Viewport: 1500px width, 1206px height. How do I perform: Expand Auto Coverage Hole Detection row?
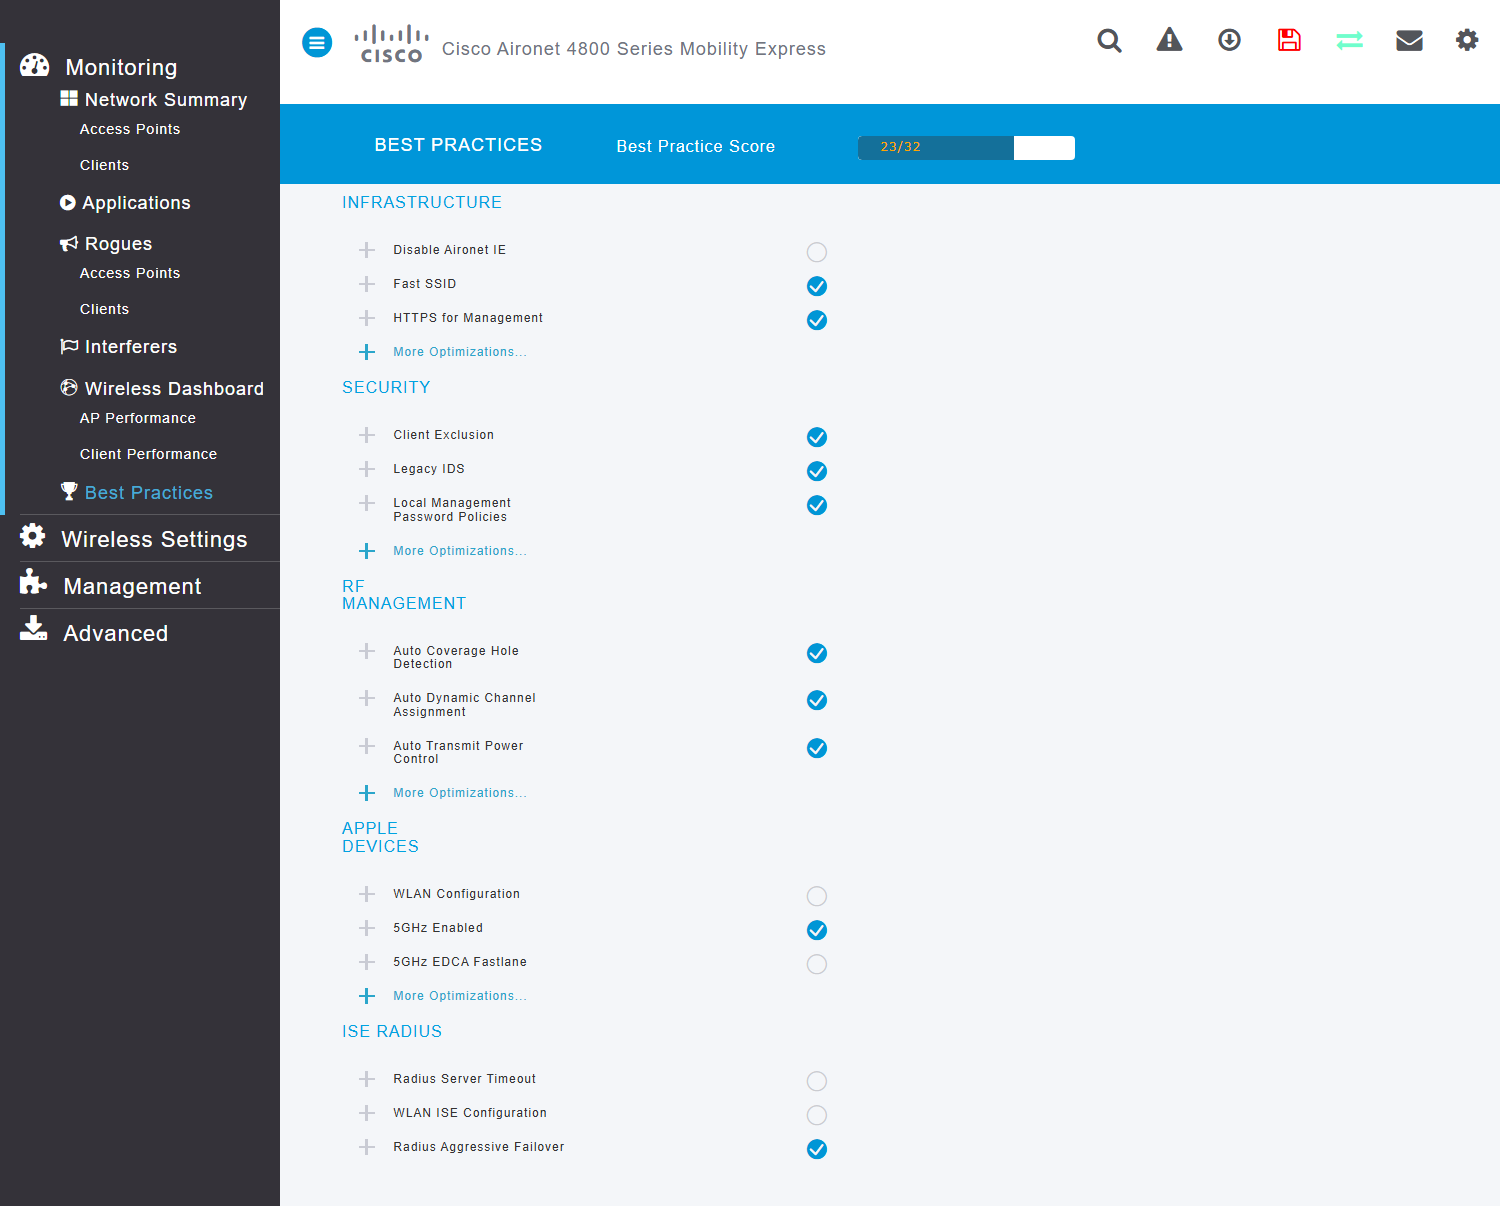tap(367, 651)
